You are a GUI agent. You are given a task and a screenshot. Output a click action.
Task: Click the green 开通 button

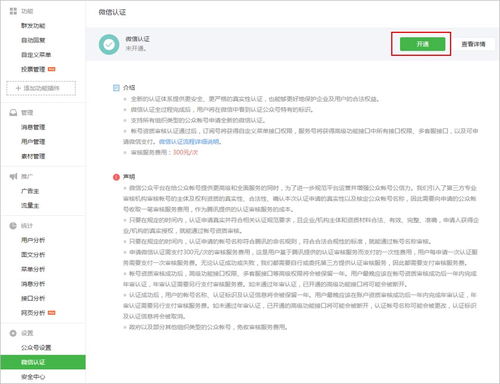(x=422, y=44)
